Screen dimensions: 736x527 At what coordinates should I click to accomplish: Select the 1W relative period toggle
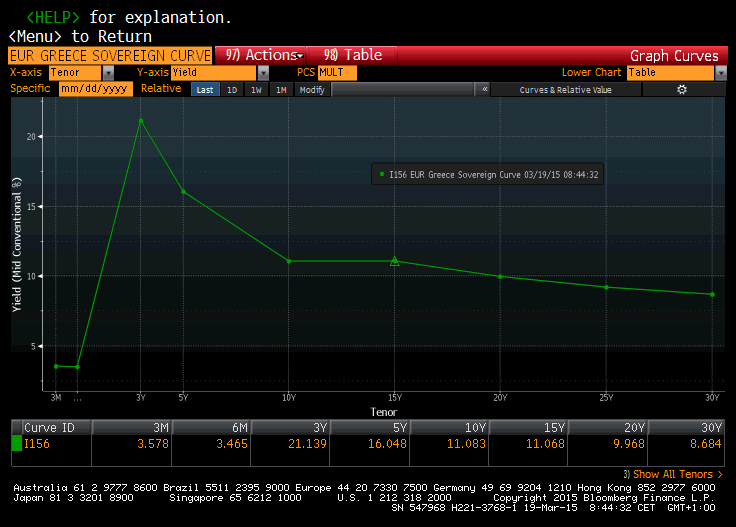point(256,90)
